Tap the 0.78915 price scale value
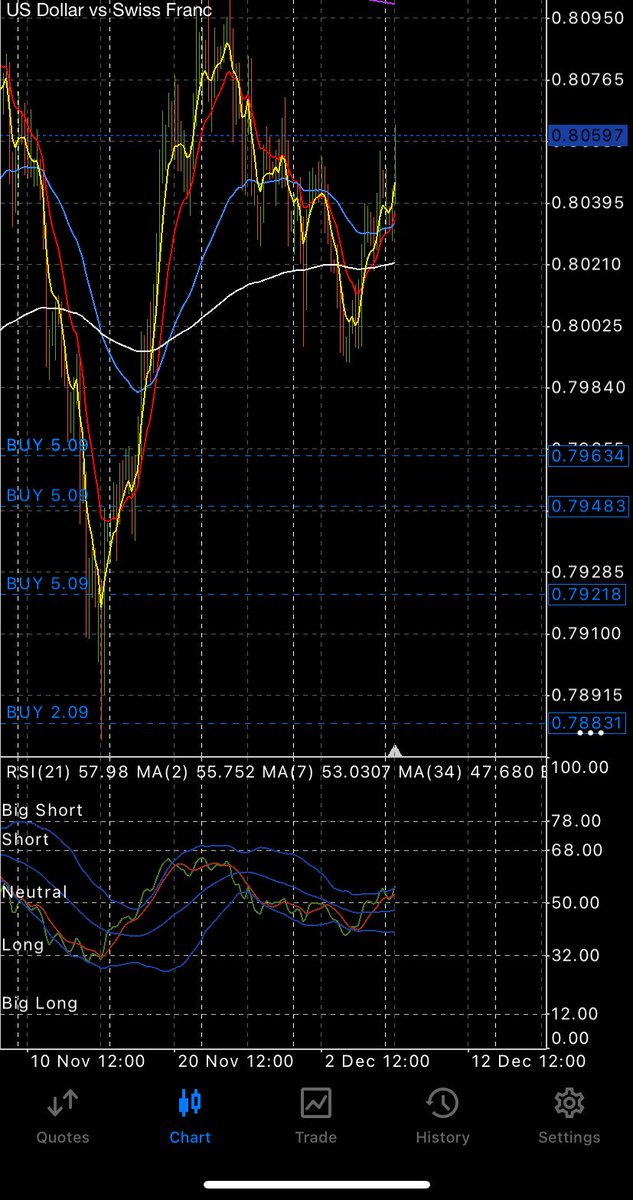633x1200 pixels. [x=588, y=695]
